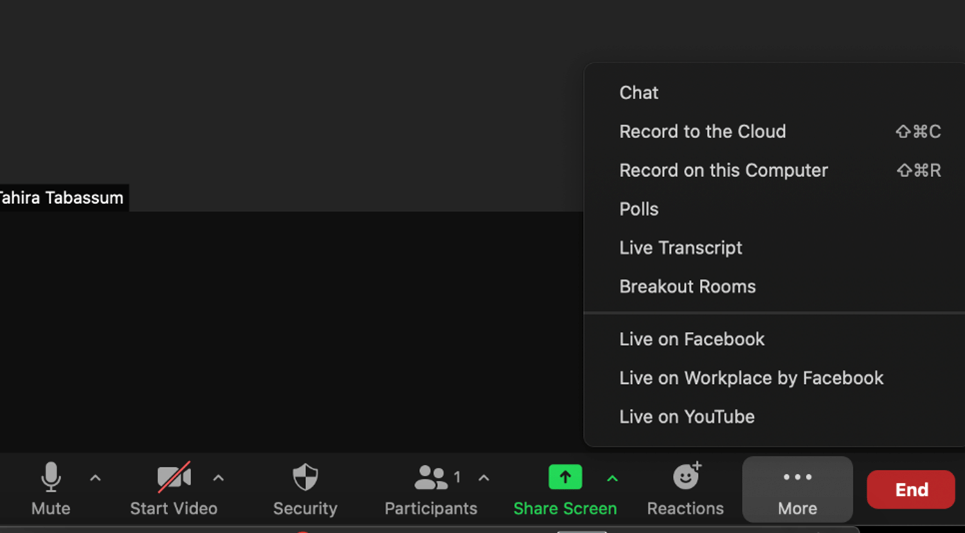Click the Tahira Tabassum name label
Image resolution: width=965 pixels, height=533 pixels.
(x=63, y=198)
